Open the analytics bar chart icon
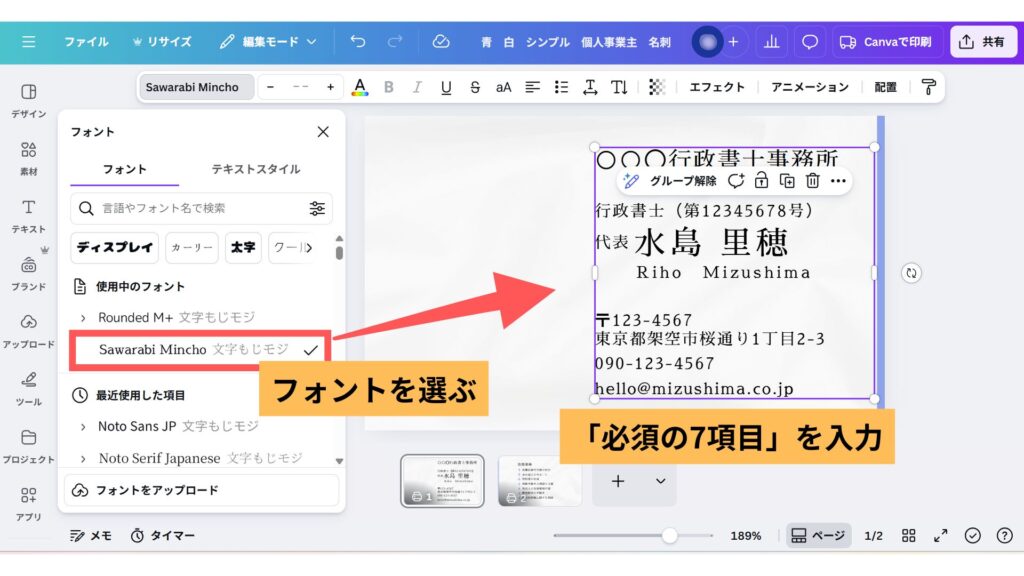Image resolution: width=1024 pixels, height=576 pixels. [770, 42]
